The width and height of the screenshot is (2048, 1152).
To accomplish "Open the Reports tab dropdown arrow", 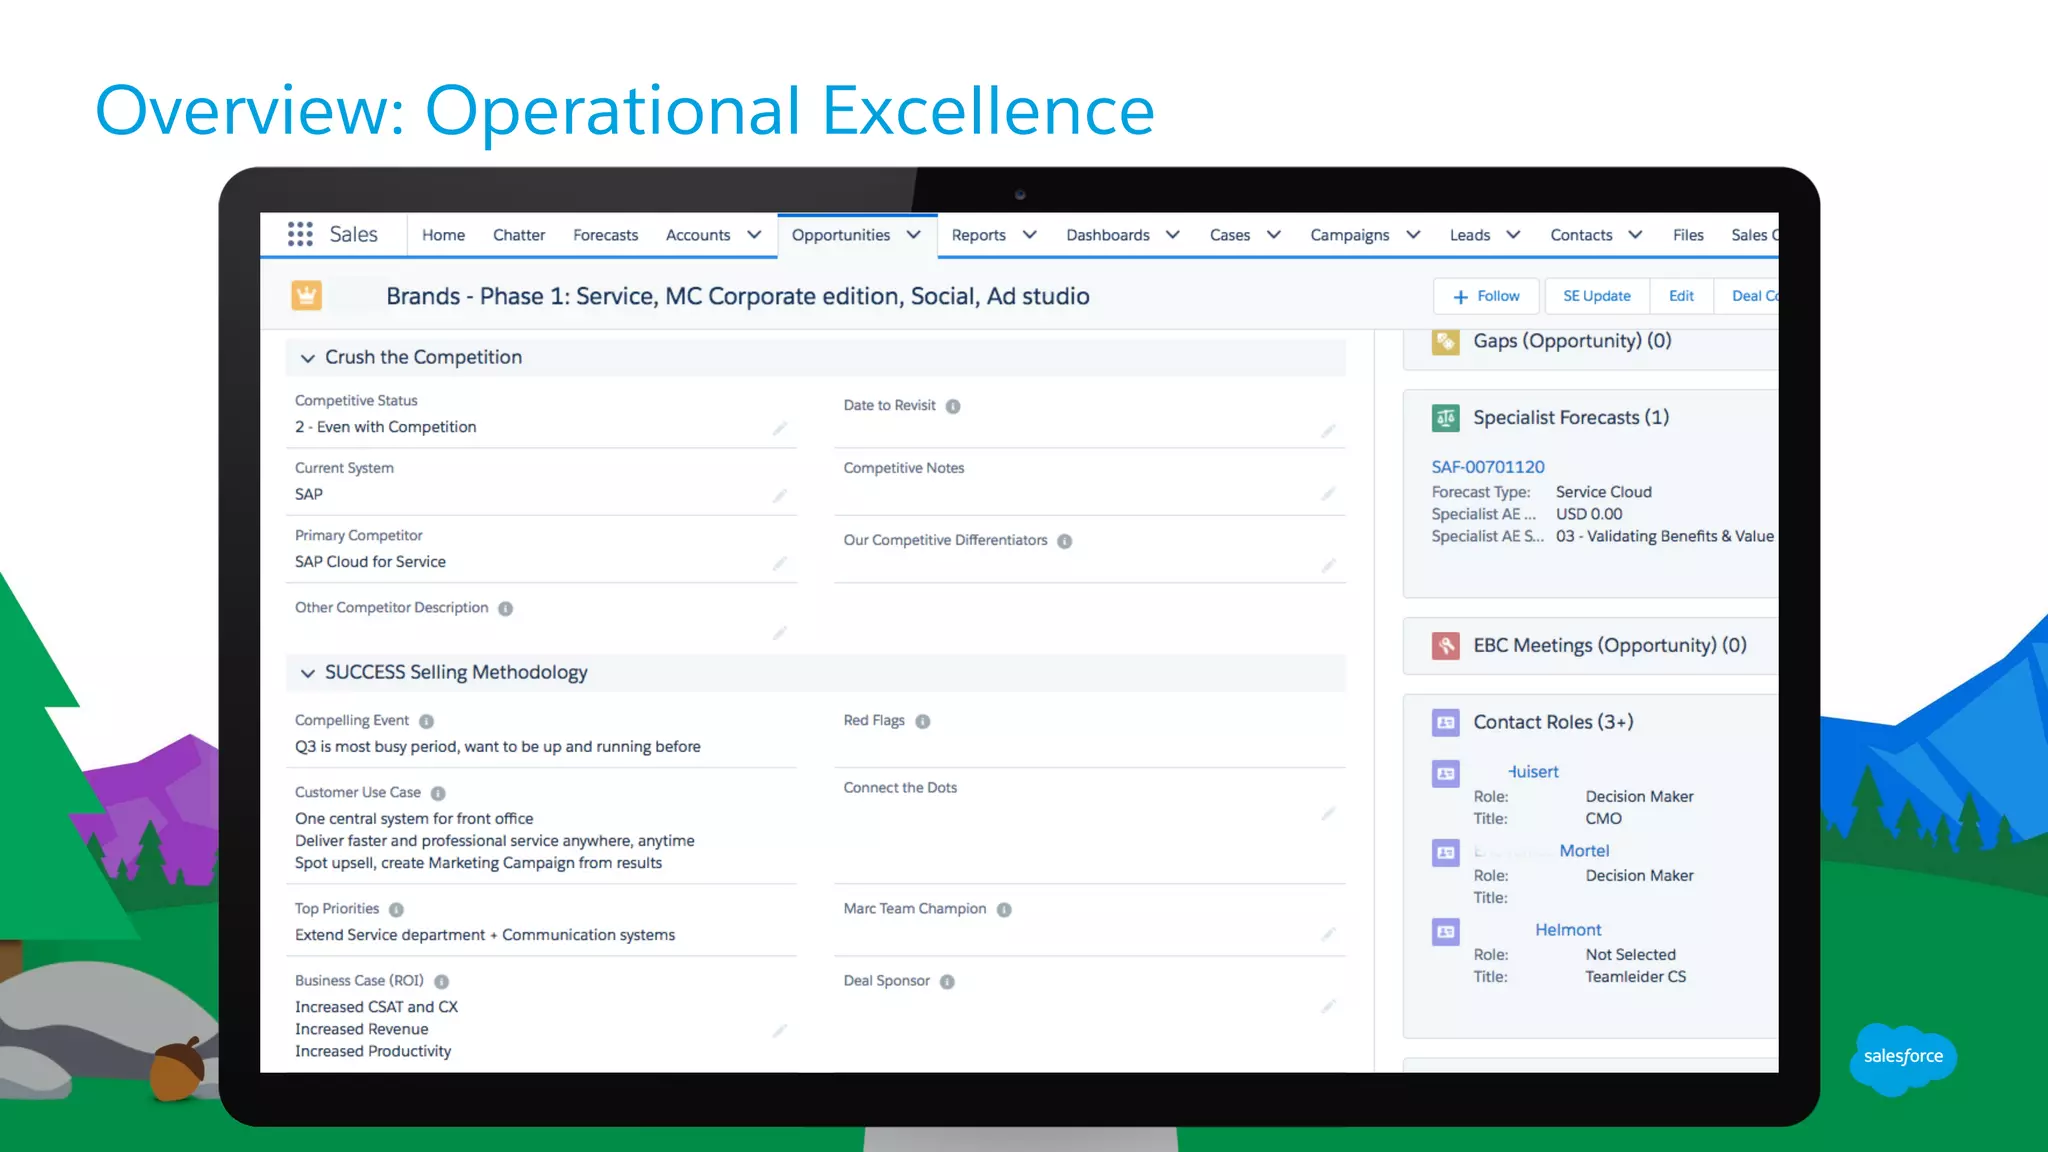I will (1029, 235).
